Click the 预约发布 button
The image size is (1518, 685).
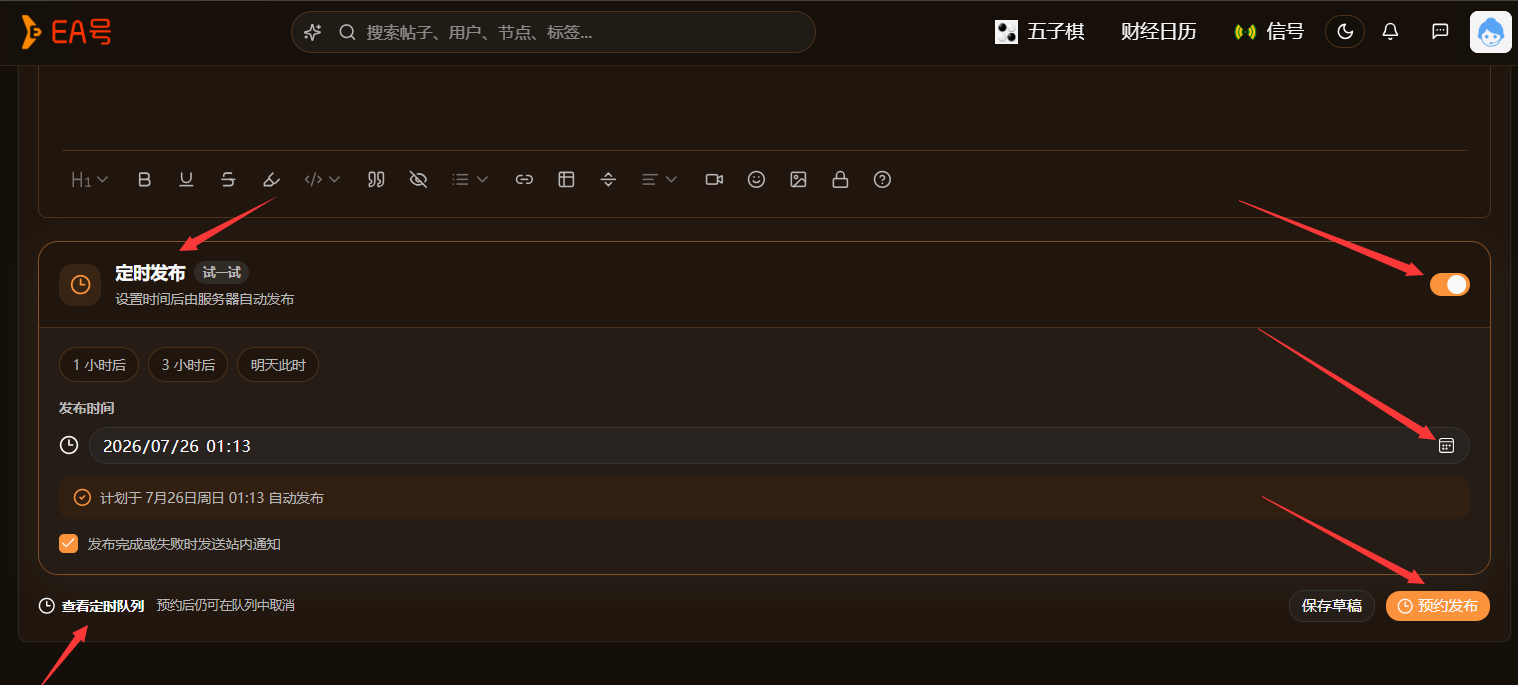coord(1437,606)
